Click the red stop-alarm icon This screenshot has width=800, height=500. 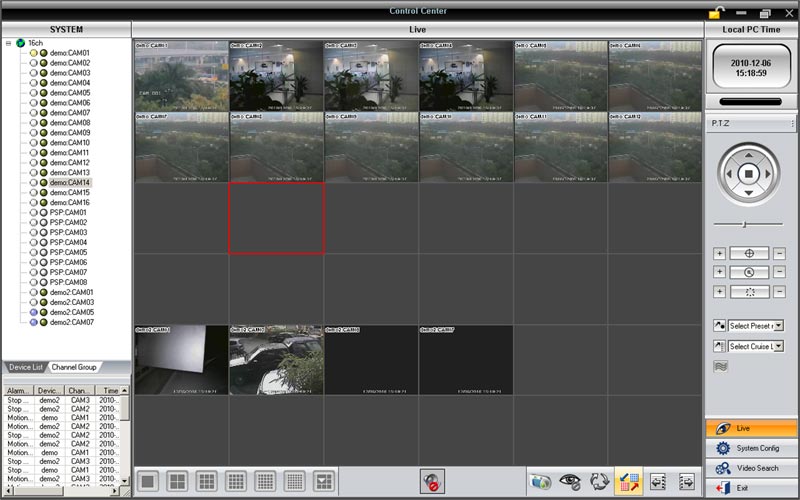click(x=432, y=481)
